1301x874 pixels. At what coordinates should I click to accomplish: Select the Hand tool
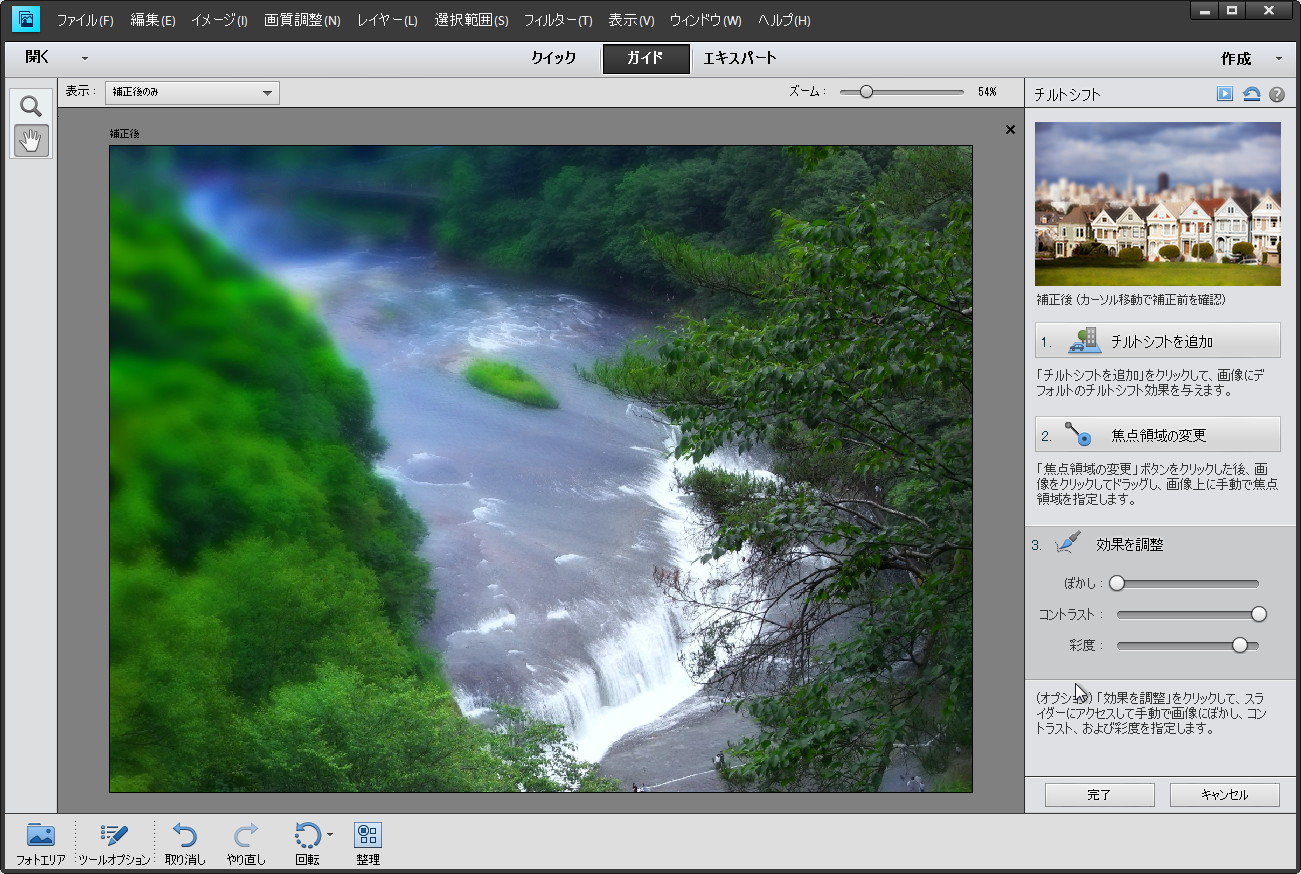pyautogui.click(x=31, y=141)
